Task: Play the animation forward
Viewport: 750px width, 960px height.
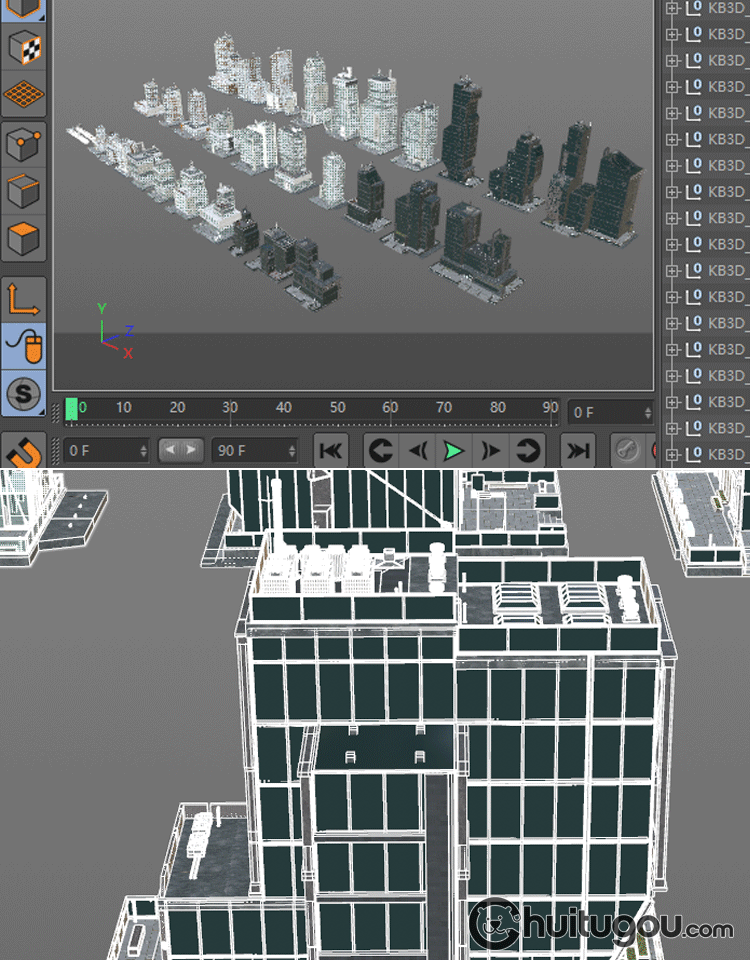Action: 453,451
